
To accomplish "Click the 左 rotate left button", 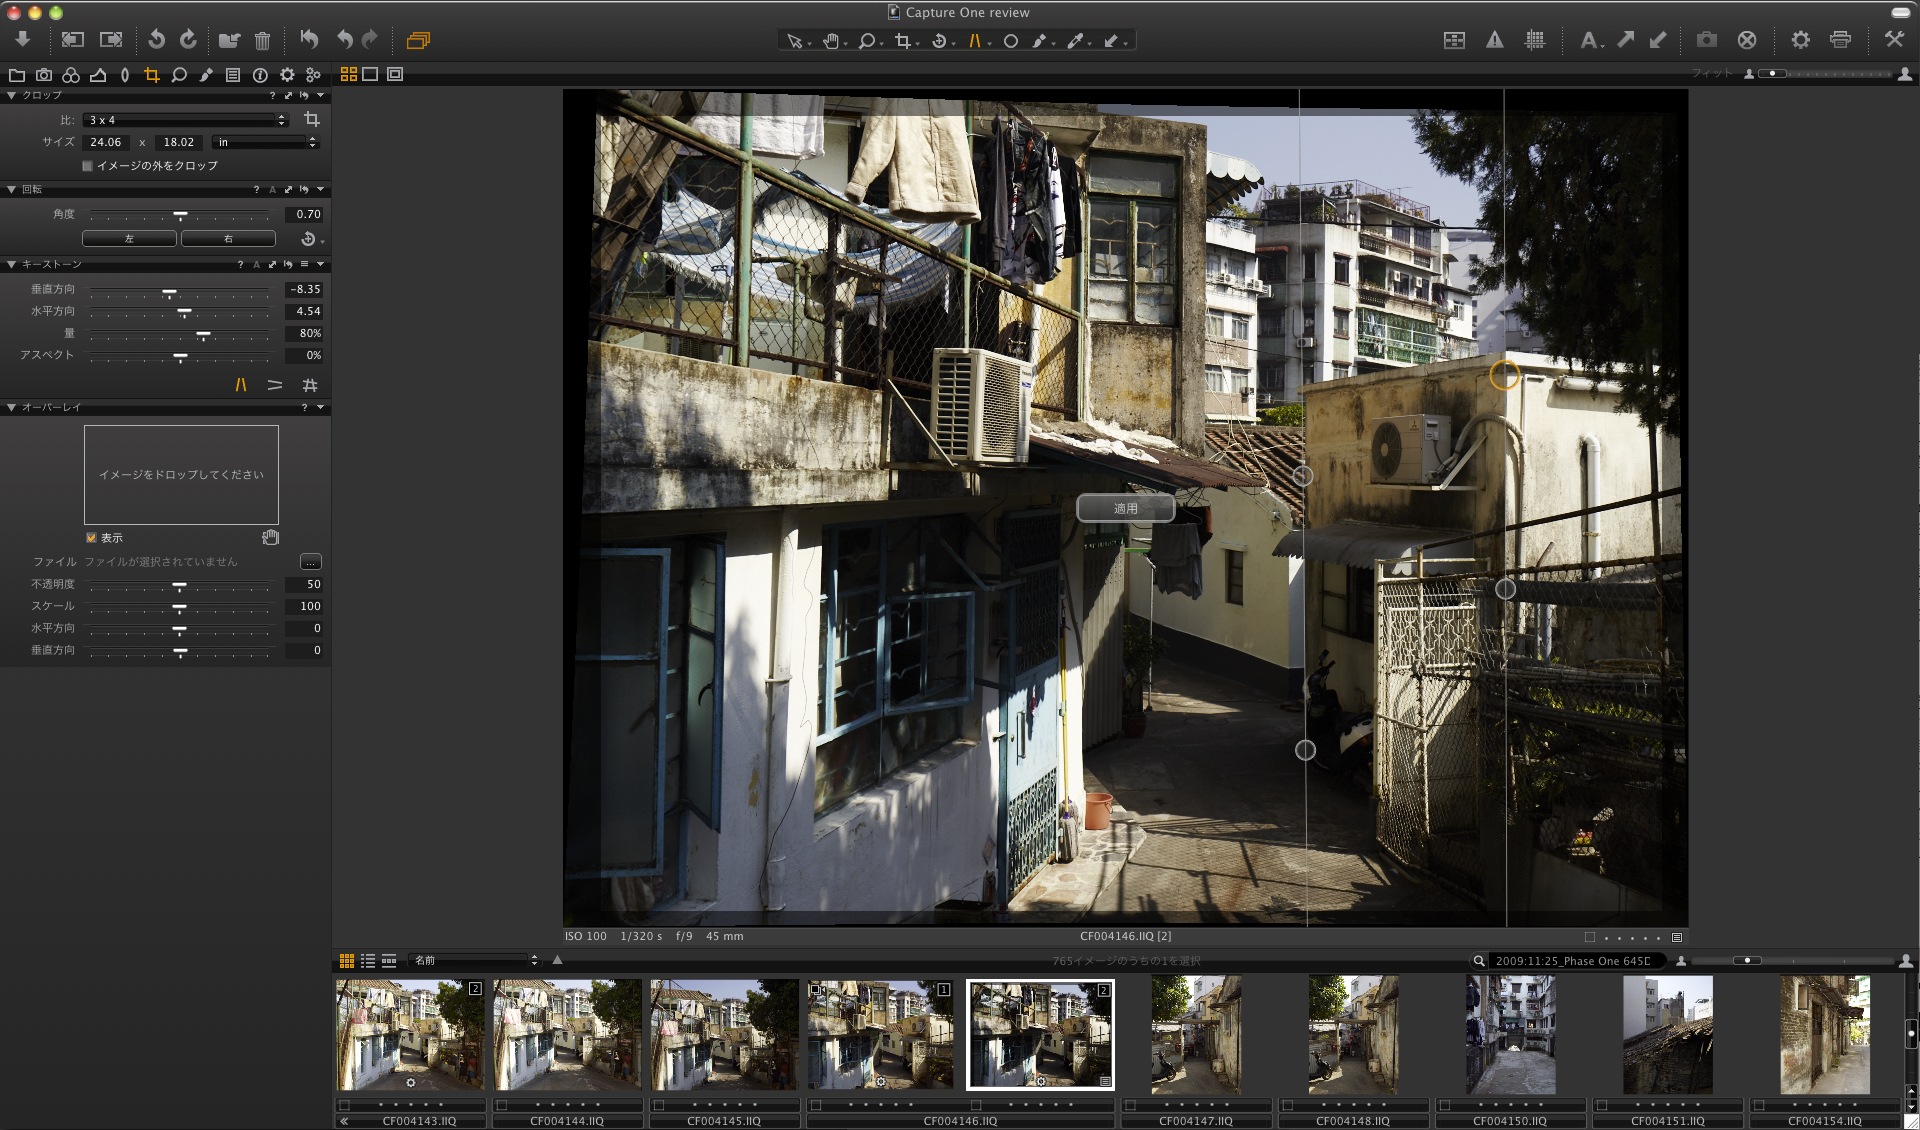I will (129, 239).
